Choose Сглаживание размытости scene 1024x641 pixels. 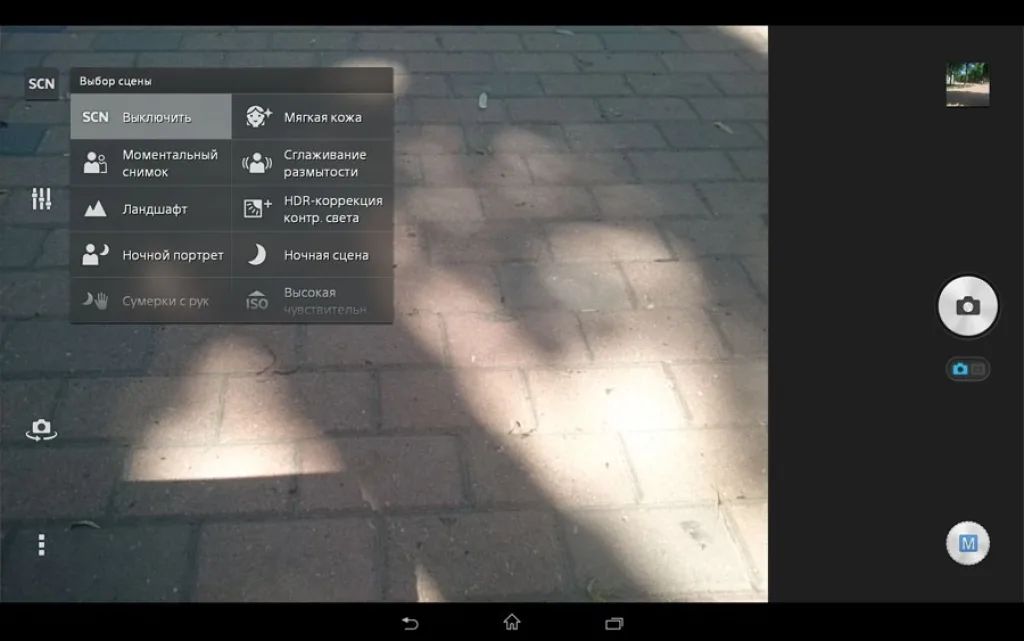(313, 163)
